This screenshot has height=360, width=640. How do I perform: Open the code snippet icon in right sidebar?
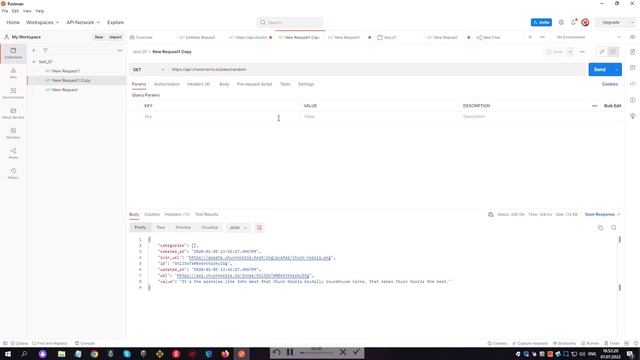632,84
